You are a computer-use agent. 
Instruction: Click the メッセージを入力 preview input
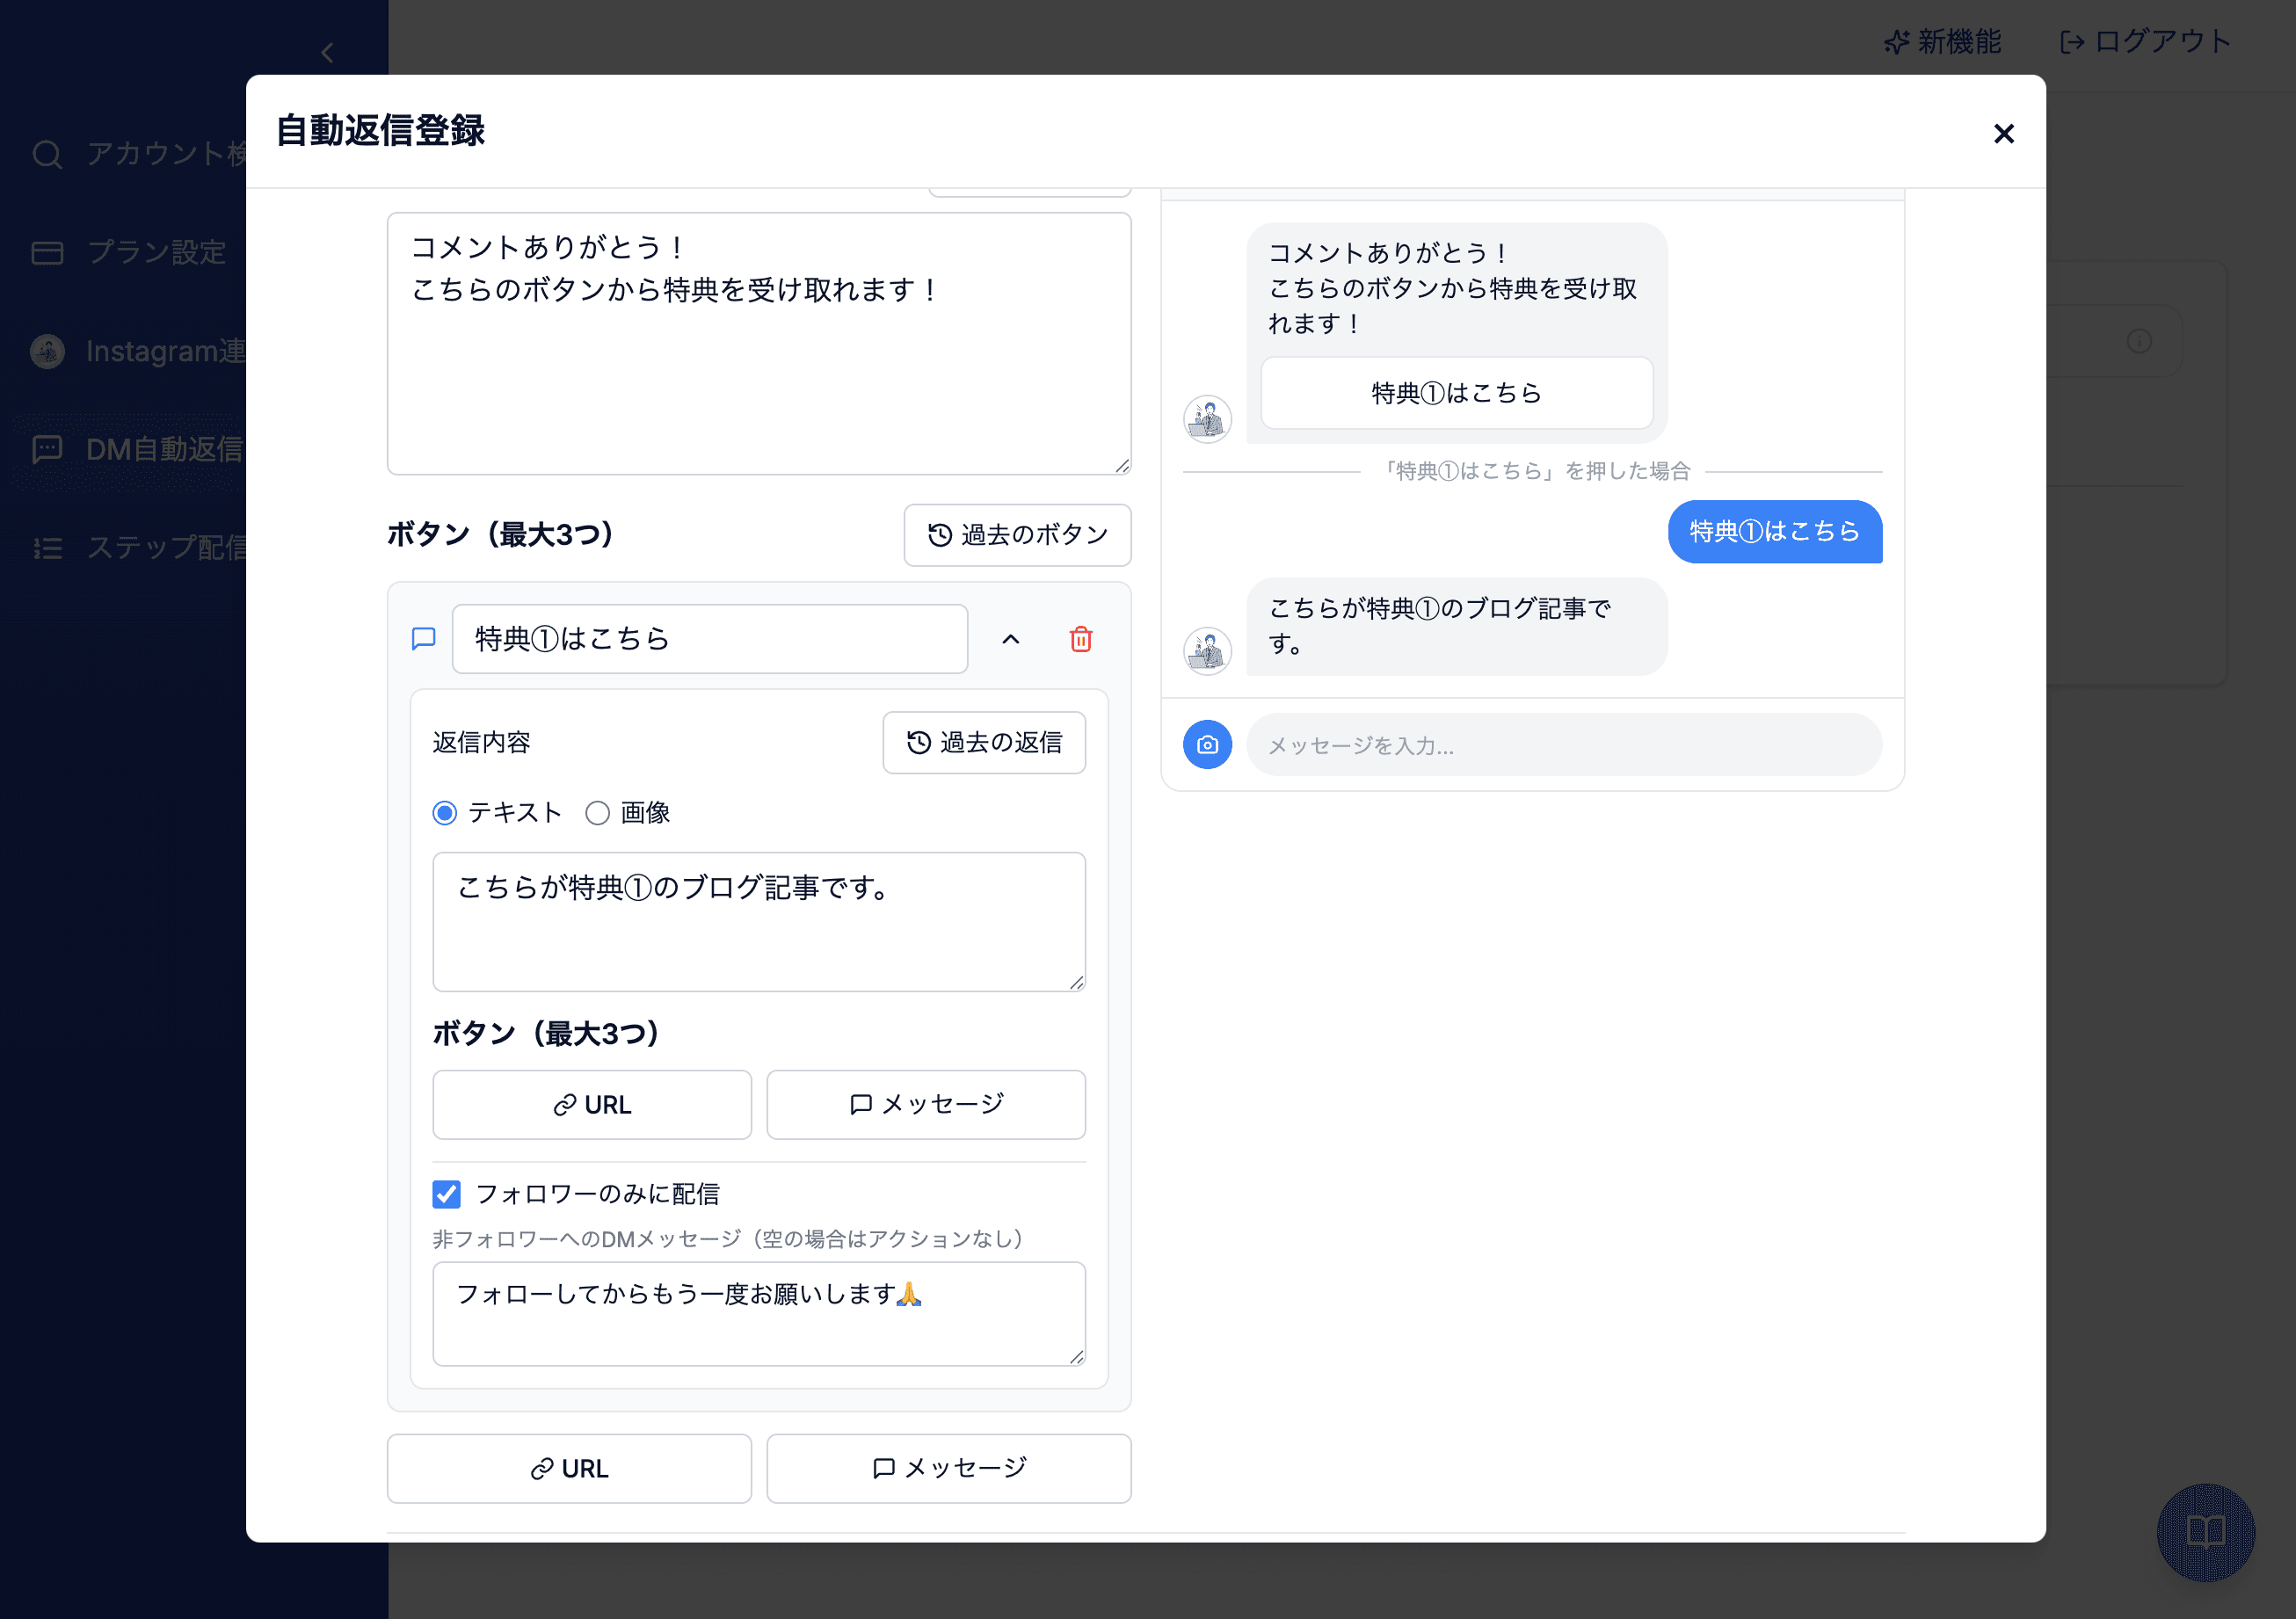click(1564, 745)
